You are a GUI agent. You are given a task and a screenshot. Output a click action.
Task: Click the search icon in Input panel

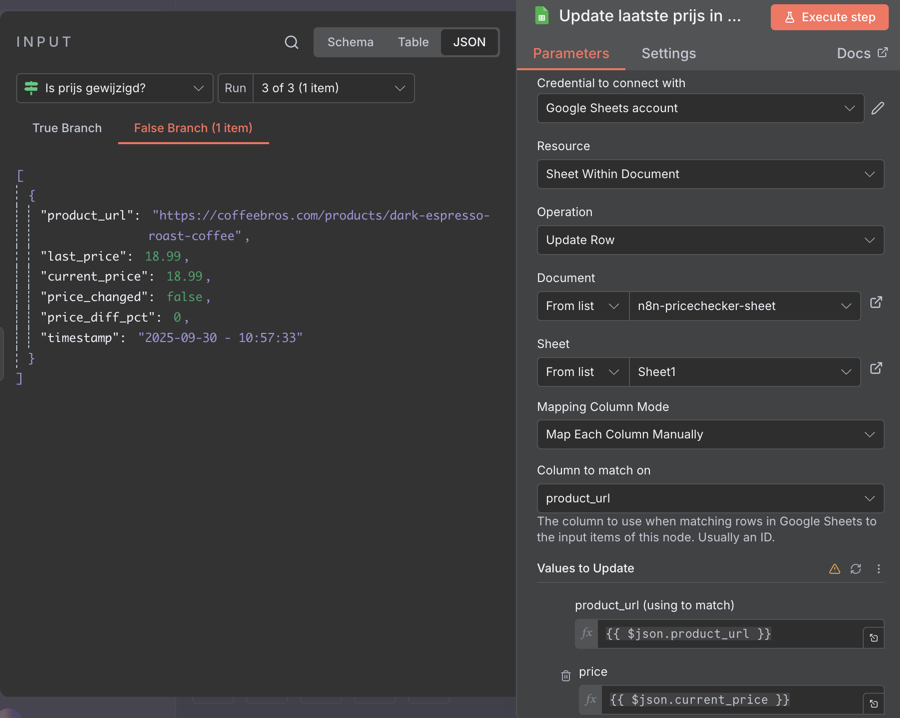[x=291, y=42]
